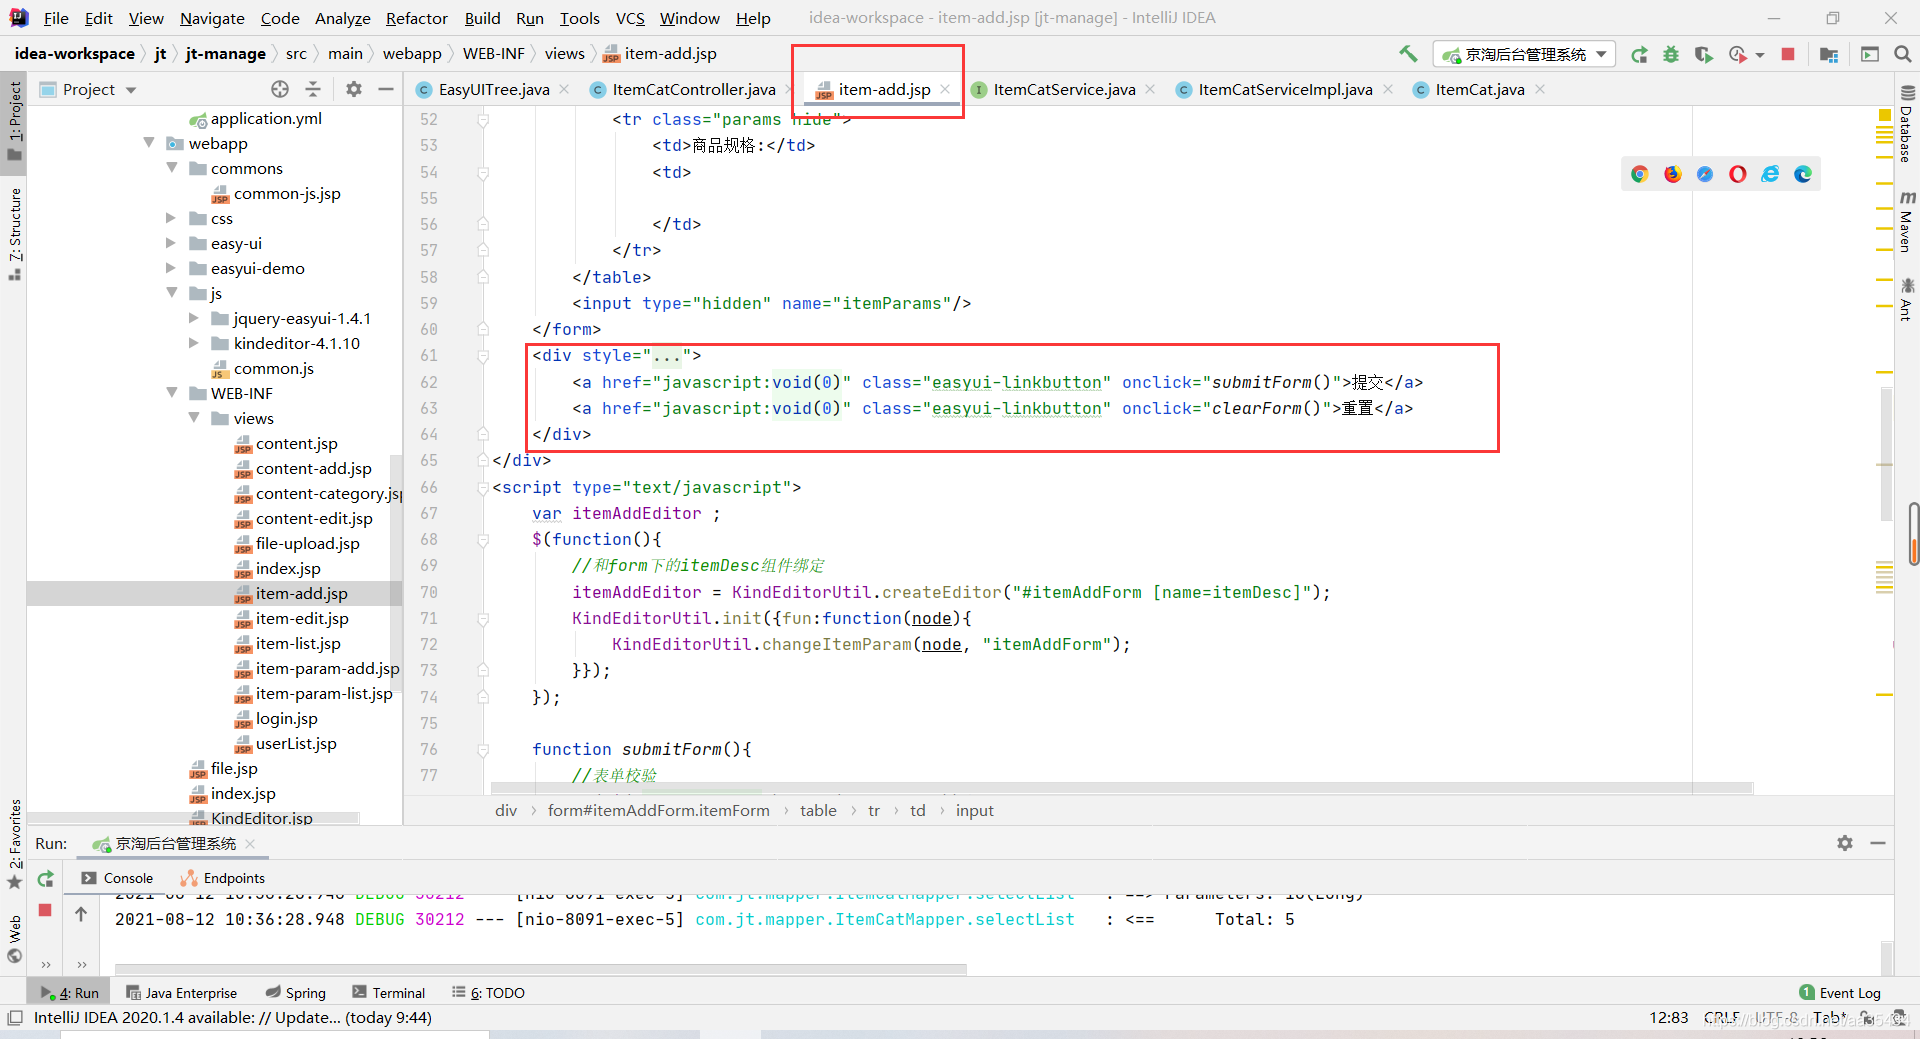Collapse the views folder
The height and width of the screenshot is (1039, 1920).
194,418
